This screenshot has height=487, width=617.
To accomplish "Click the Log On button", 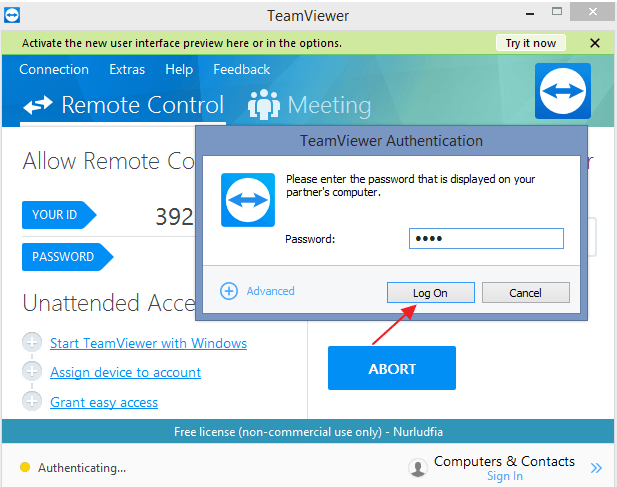I will point(430,293).
